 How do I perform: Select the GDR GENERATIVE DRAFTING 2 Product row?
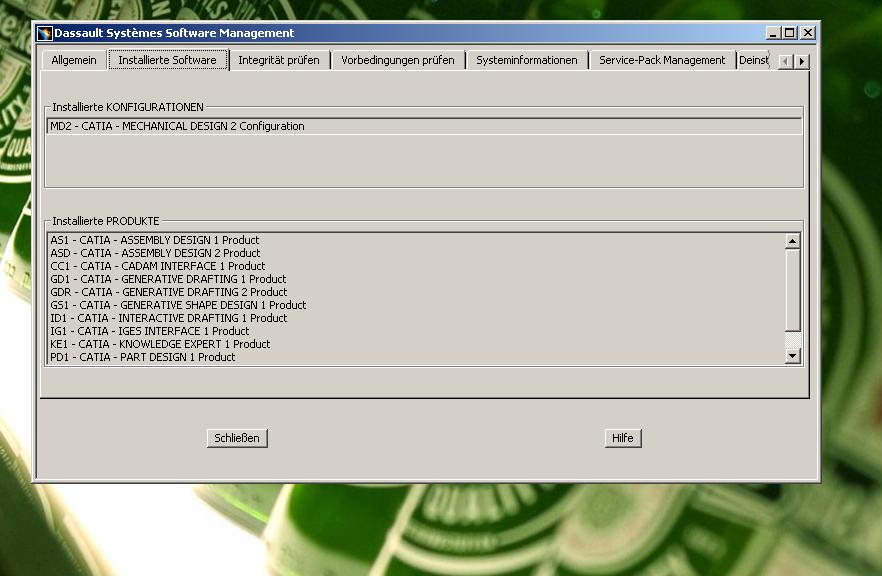pos(416,292)
